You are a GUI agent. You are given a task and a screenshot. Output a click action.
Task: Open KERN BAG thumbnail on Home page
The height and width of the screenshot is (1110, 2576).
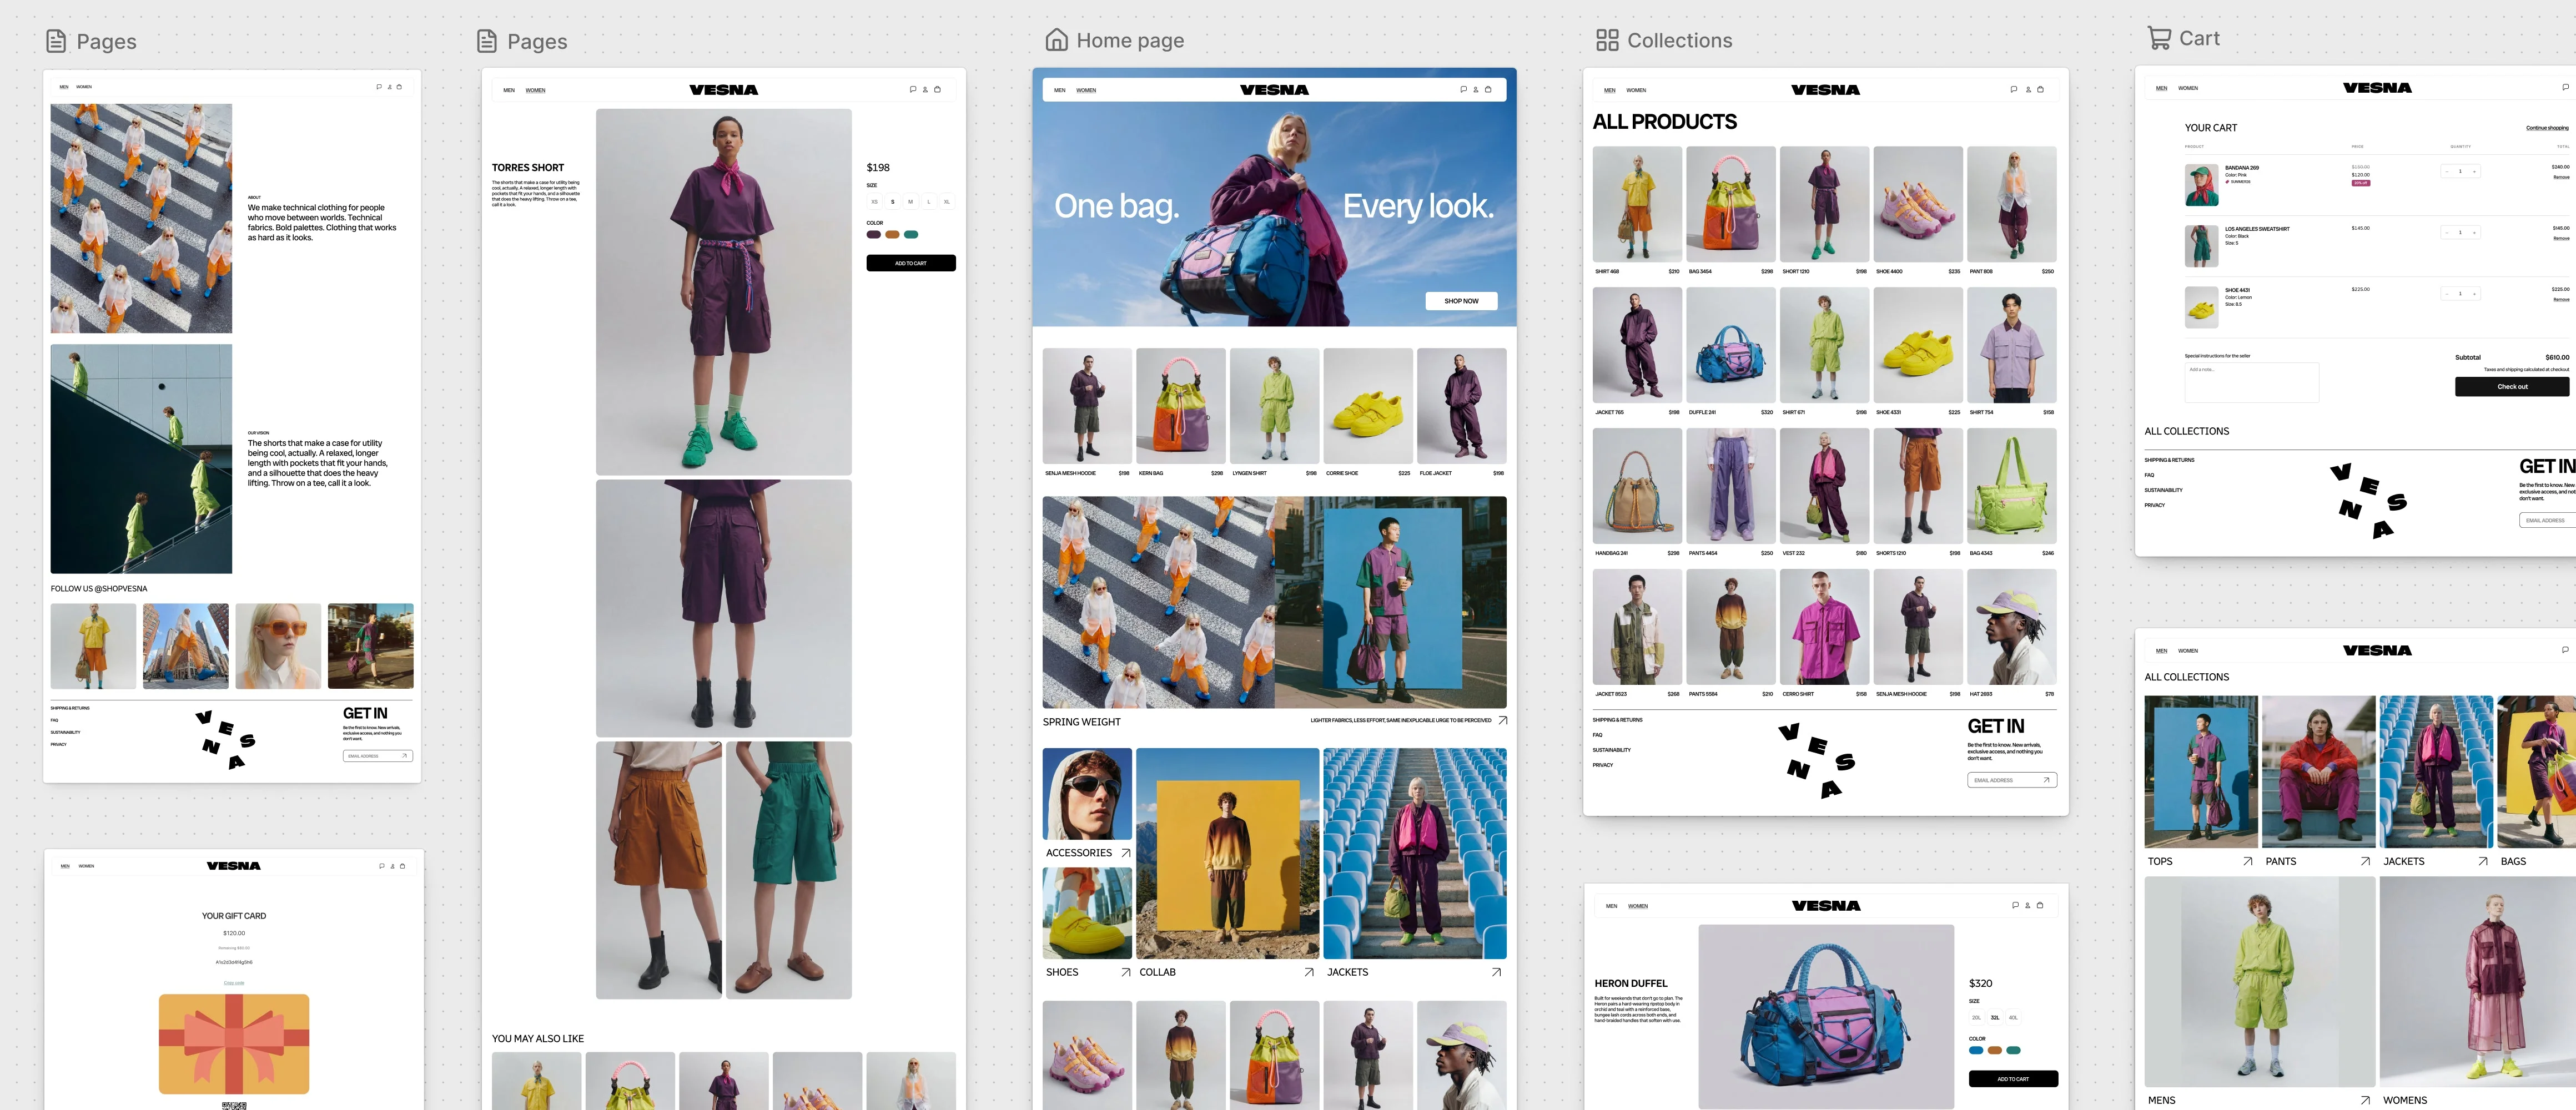1181,406
